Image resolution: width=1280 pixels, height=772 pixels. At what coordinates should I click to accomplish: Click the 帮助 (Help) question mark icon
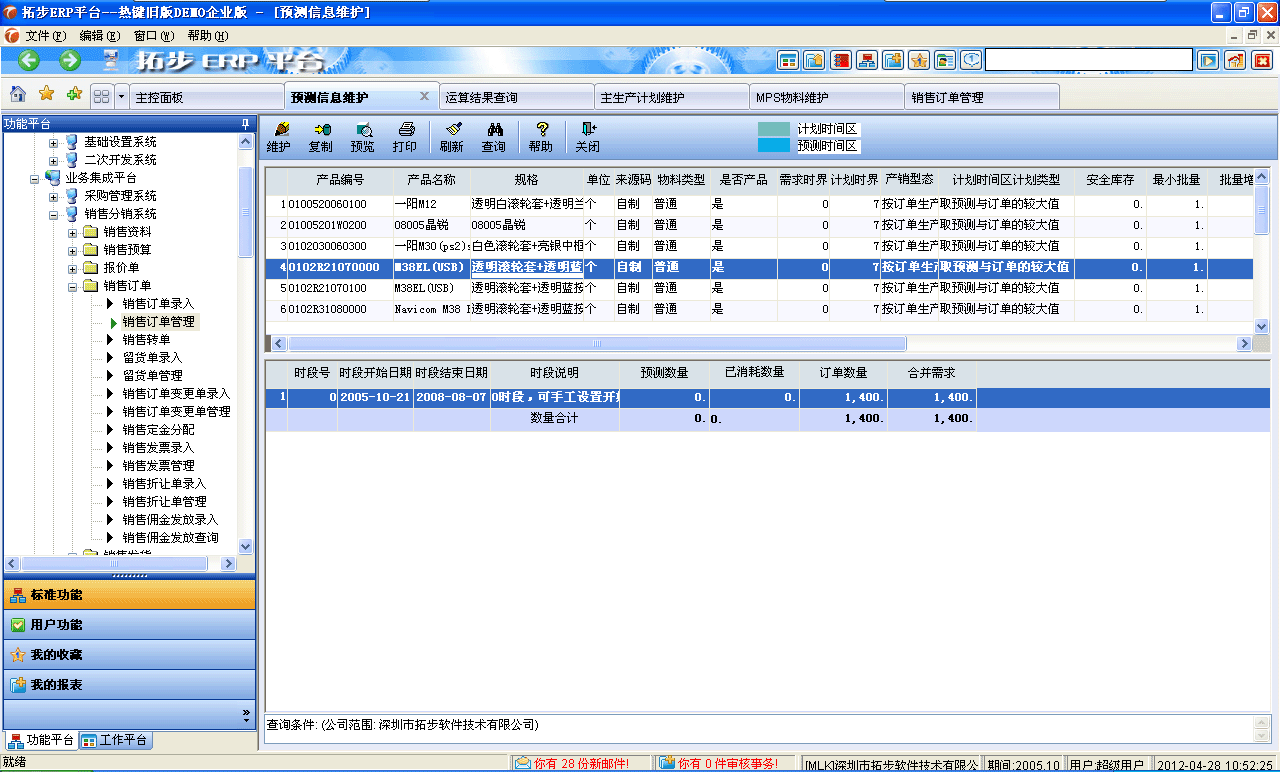[x=541, y=136]
